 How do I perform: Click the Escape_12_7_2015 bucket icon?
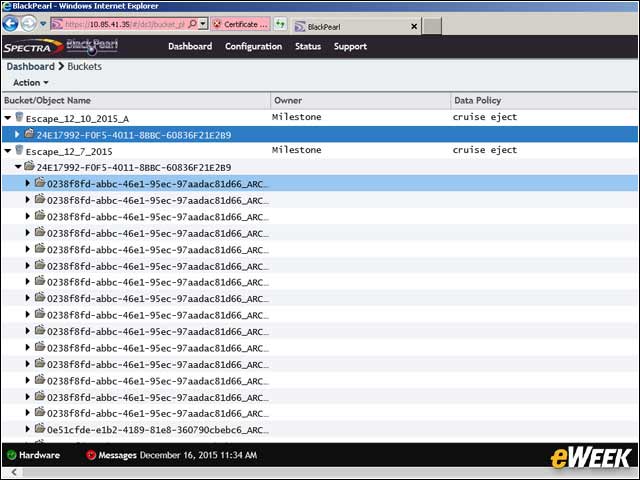[x=19, y=150]
